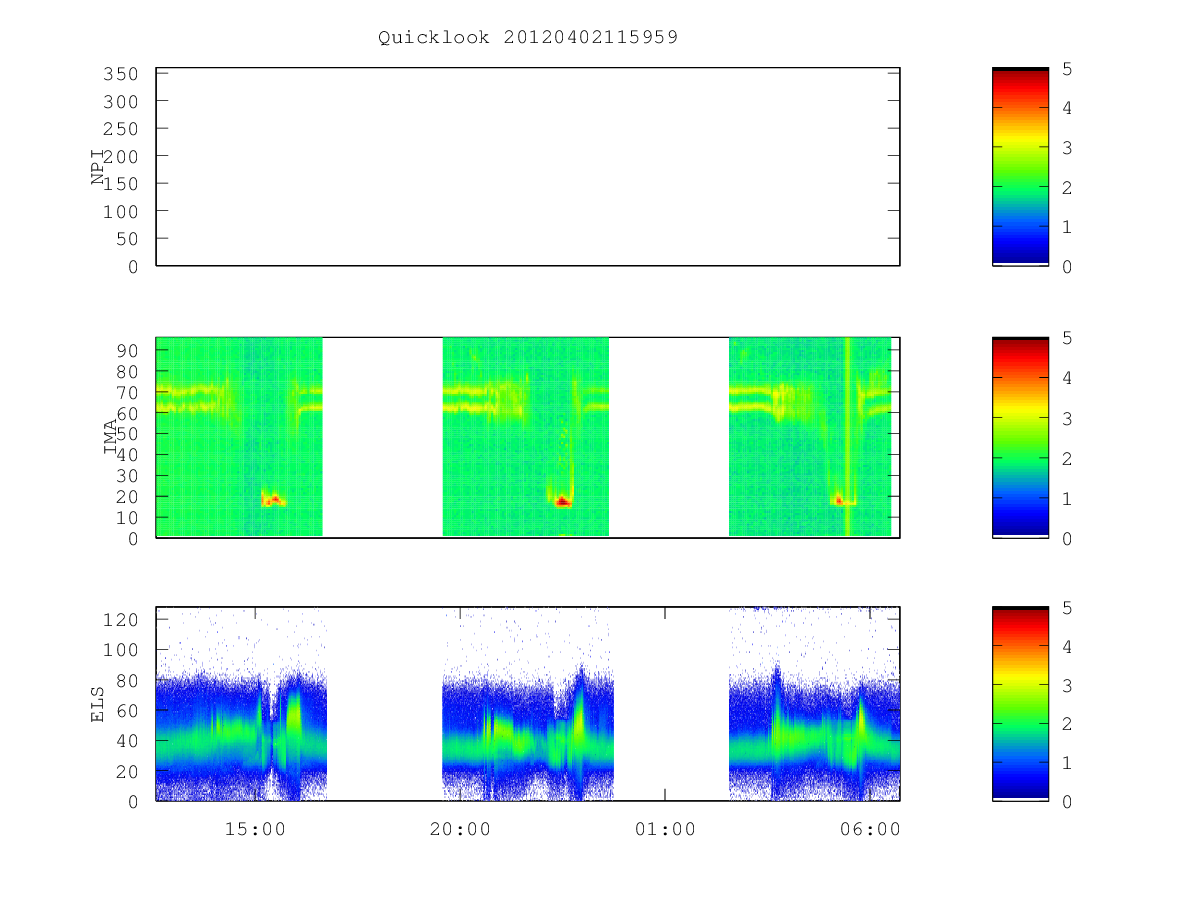
Task: Click the 90 tick on IMA axis
Action: (x=126, y=350)
